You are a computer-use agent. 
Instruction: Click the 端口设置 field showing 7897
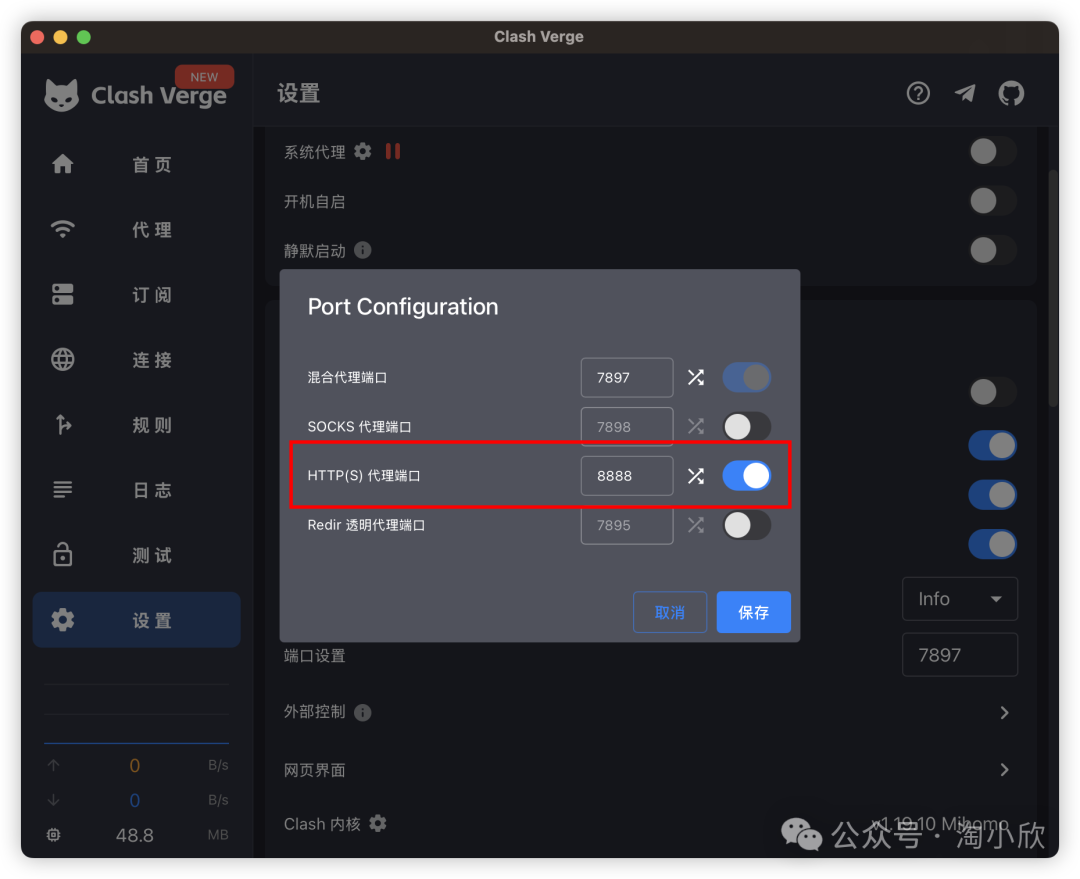click(x=960, y=654)
